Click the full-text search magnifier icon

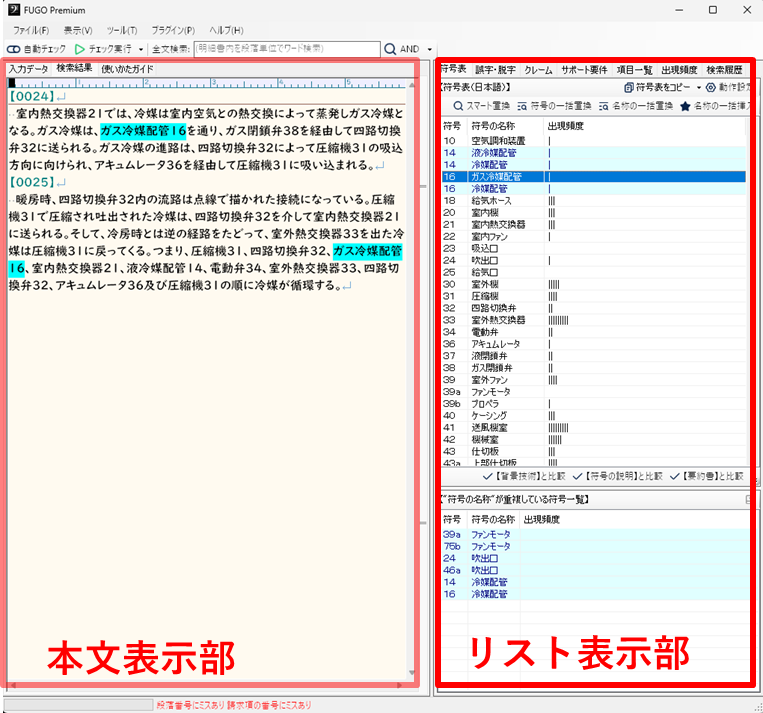[391, 49]
